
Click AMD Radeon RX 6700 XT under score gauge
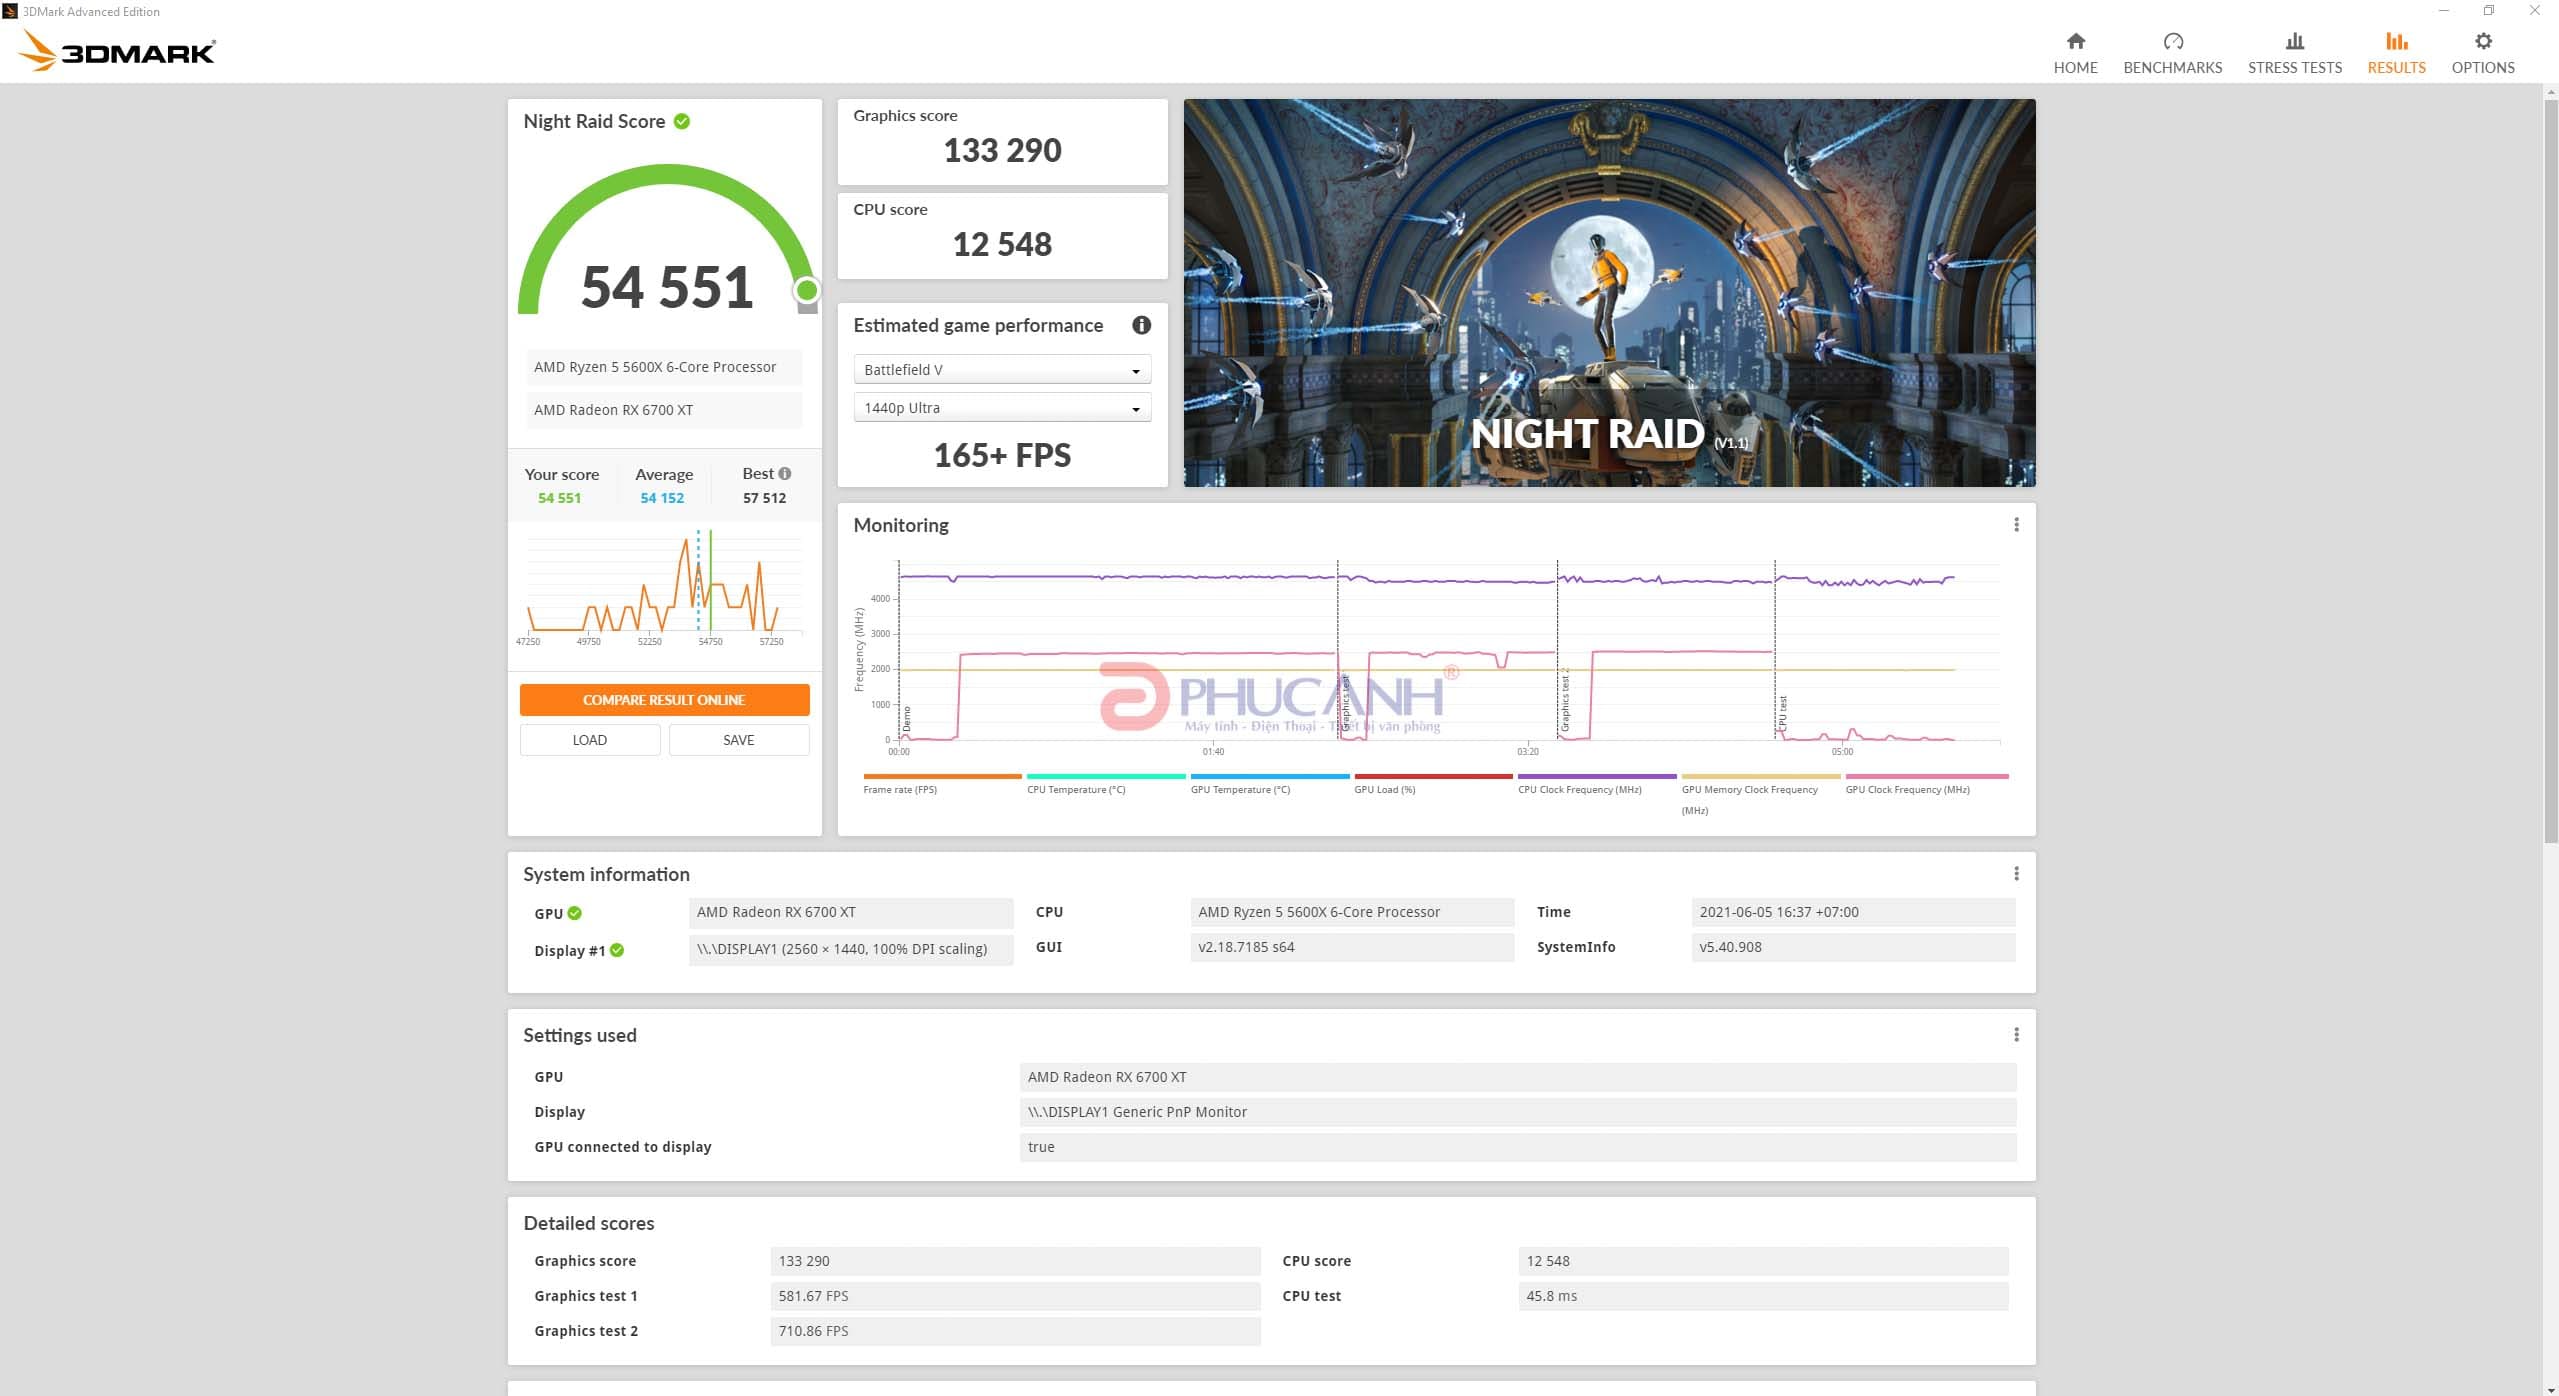click(x=664, y=410)
